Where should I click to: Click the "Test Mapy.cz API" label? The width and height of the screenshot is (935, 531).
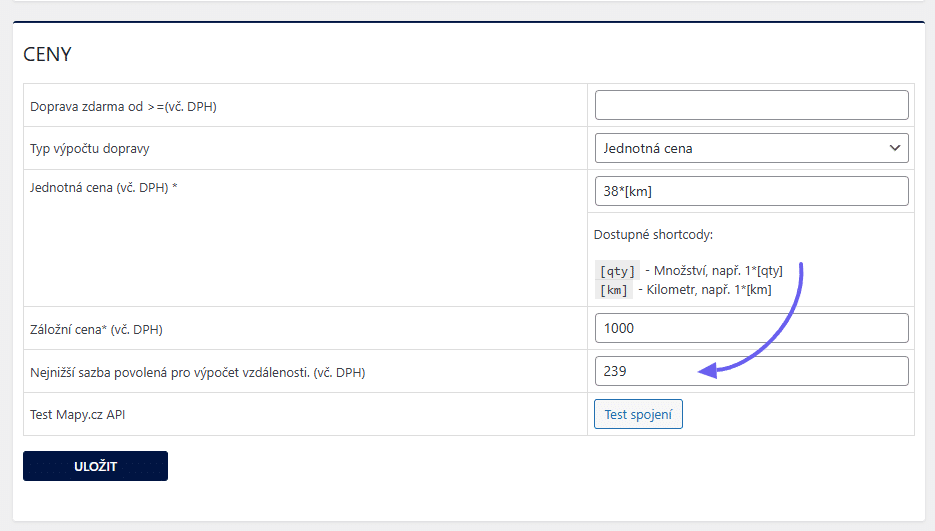pyautogui.click(x=83, y=414)
